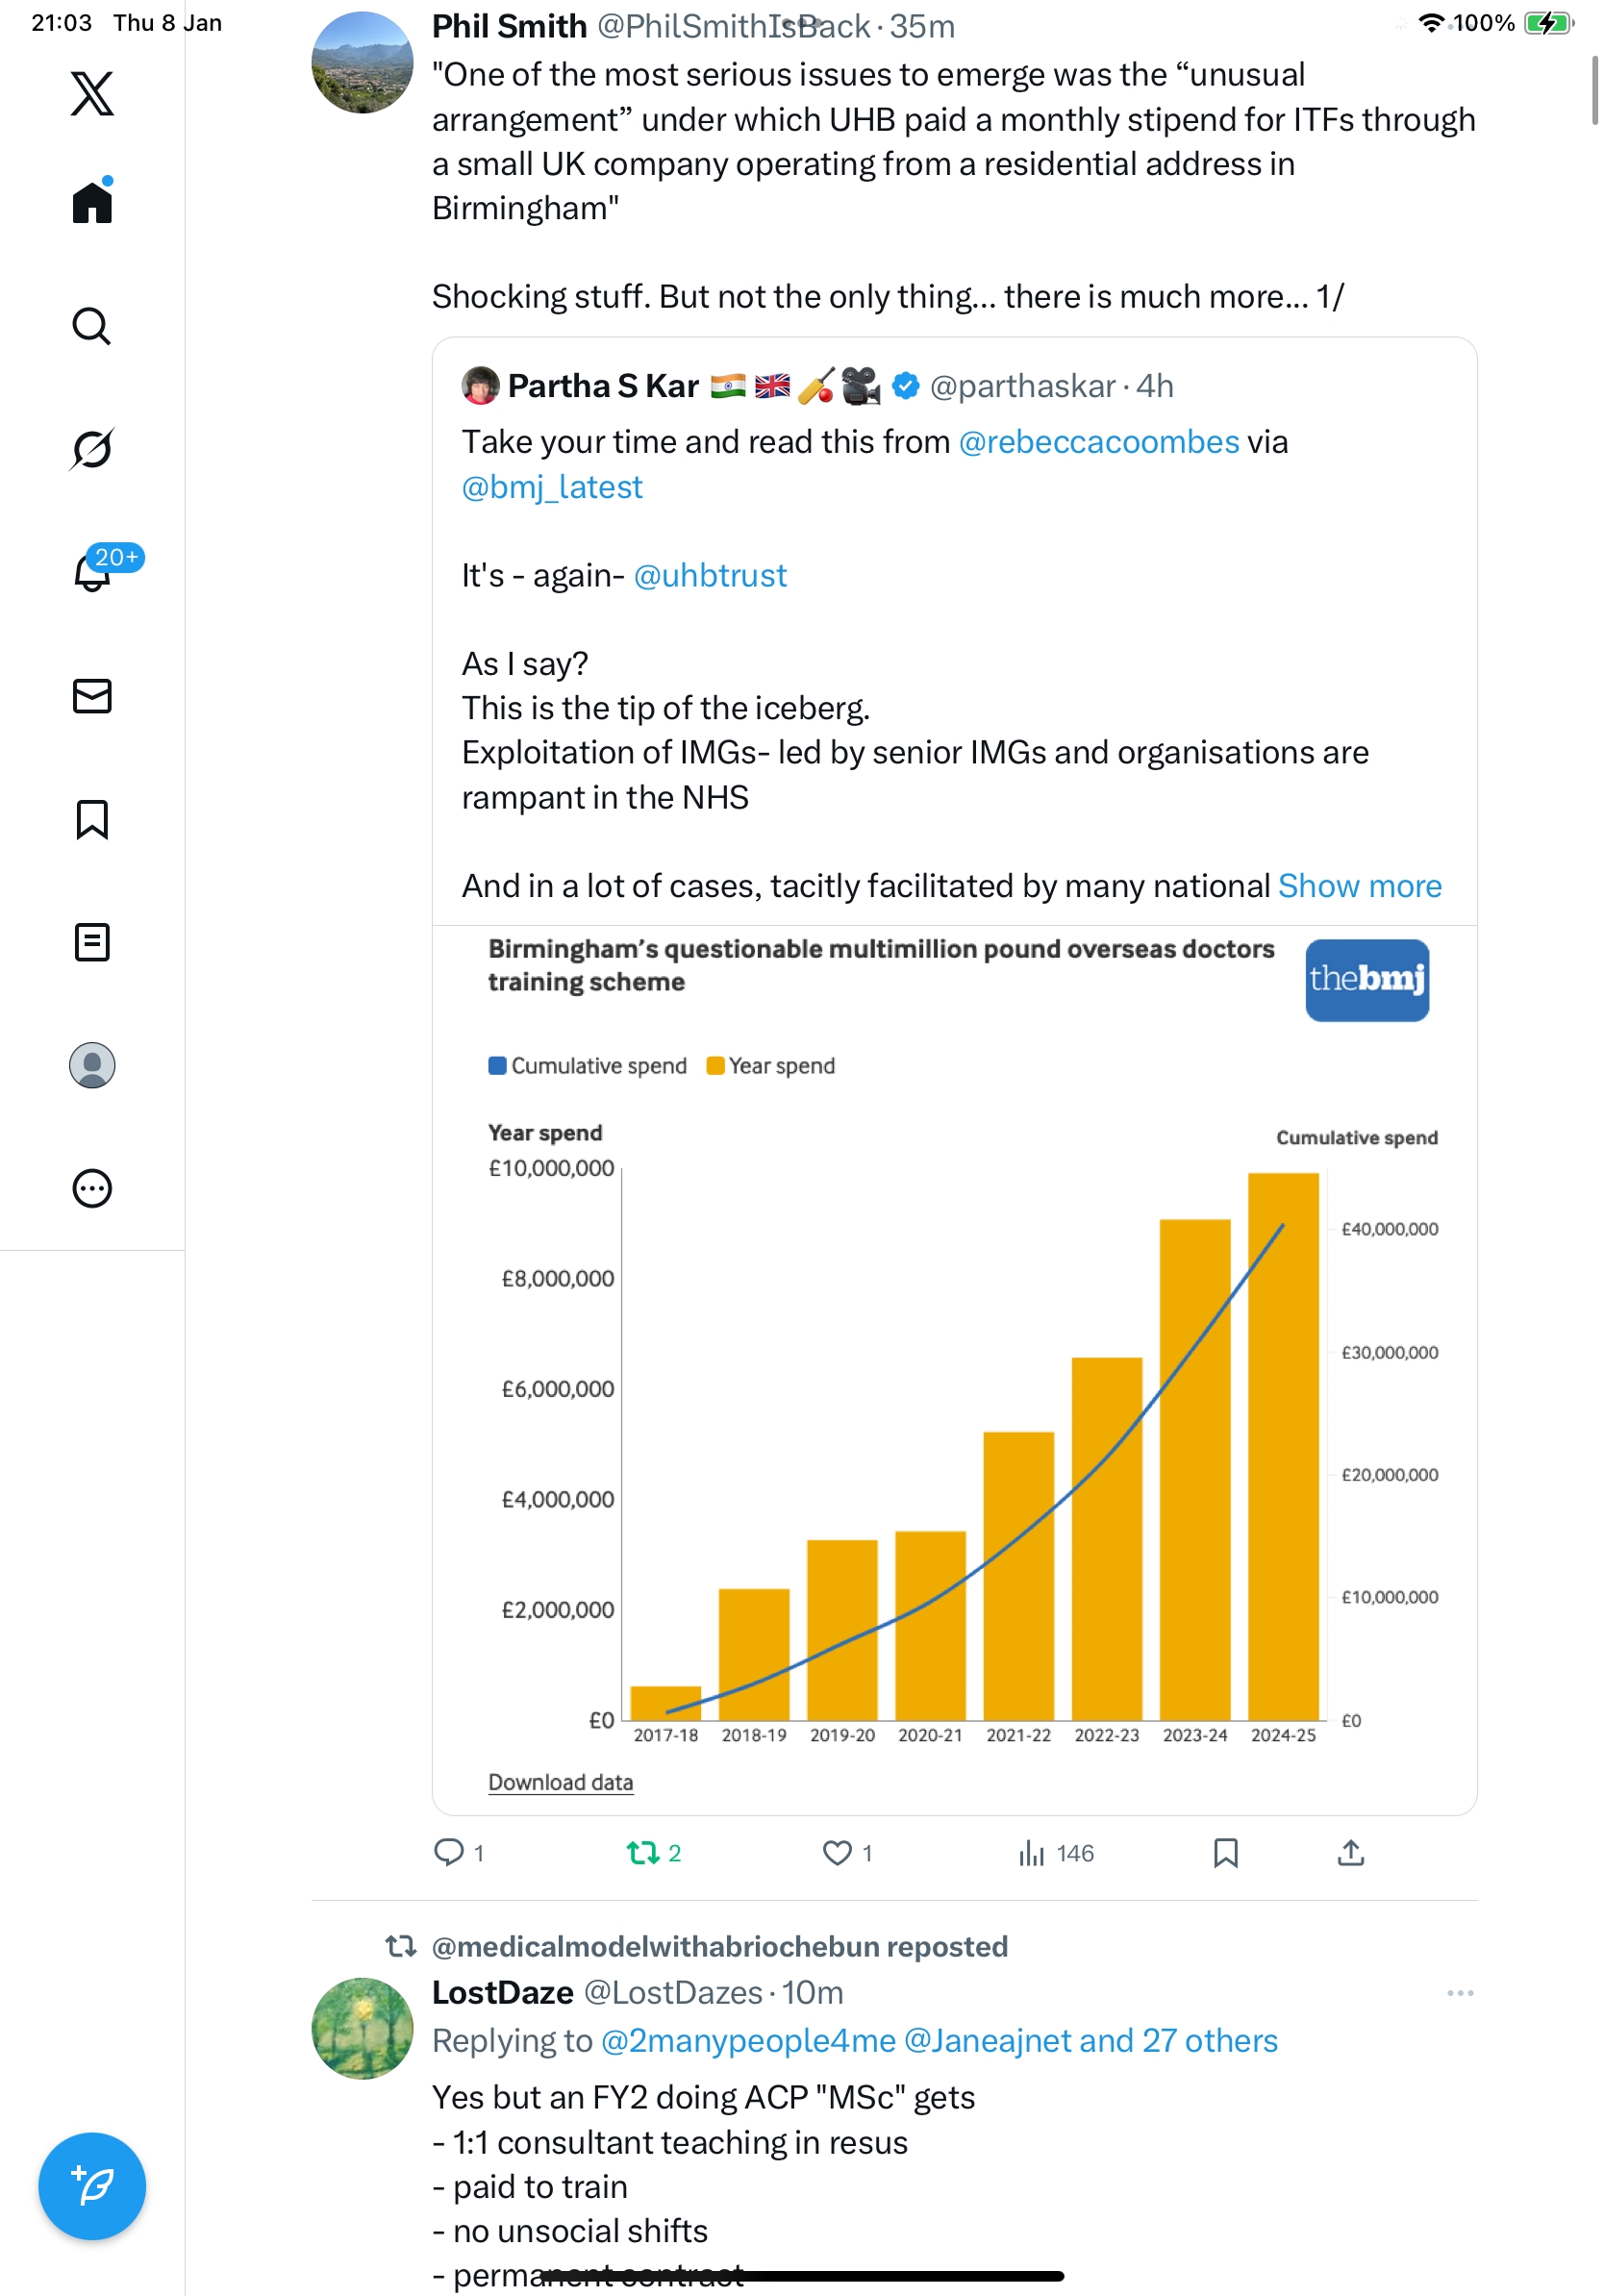This screenshot has height=2296, width=1604.
Task: Like Phil Smith's post
Action: (836, 1853)
